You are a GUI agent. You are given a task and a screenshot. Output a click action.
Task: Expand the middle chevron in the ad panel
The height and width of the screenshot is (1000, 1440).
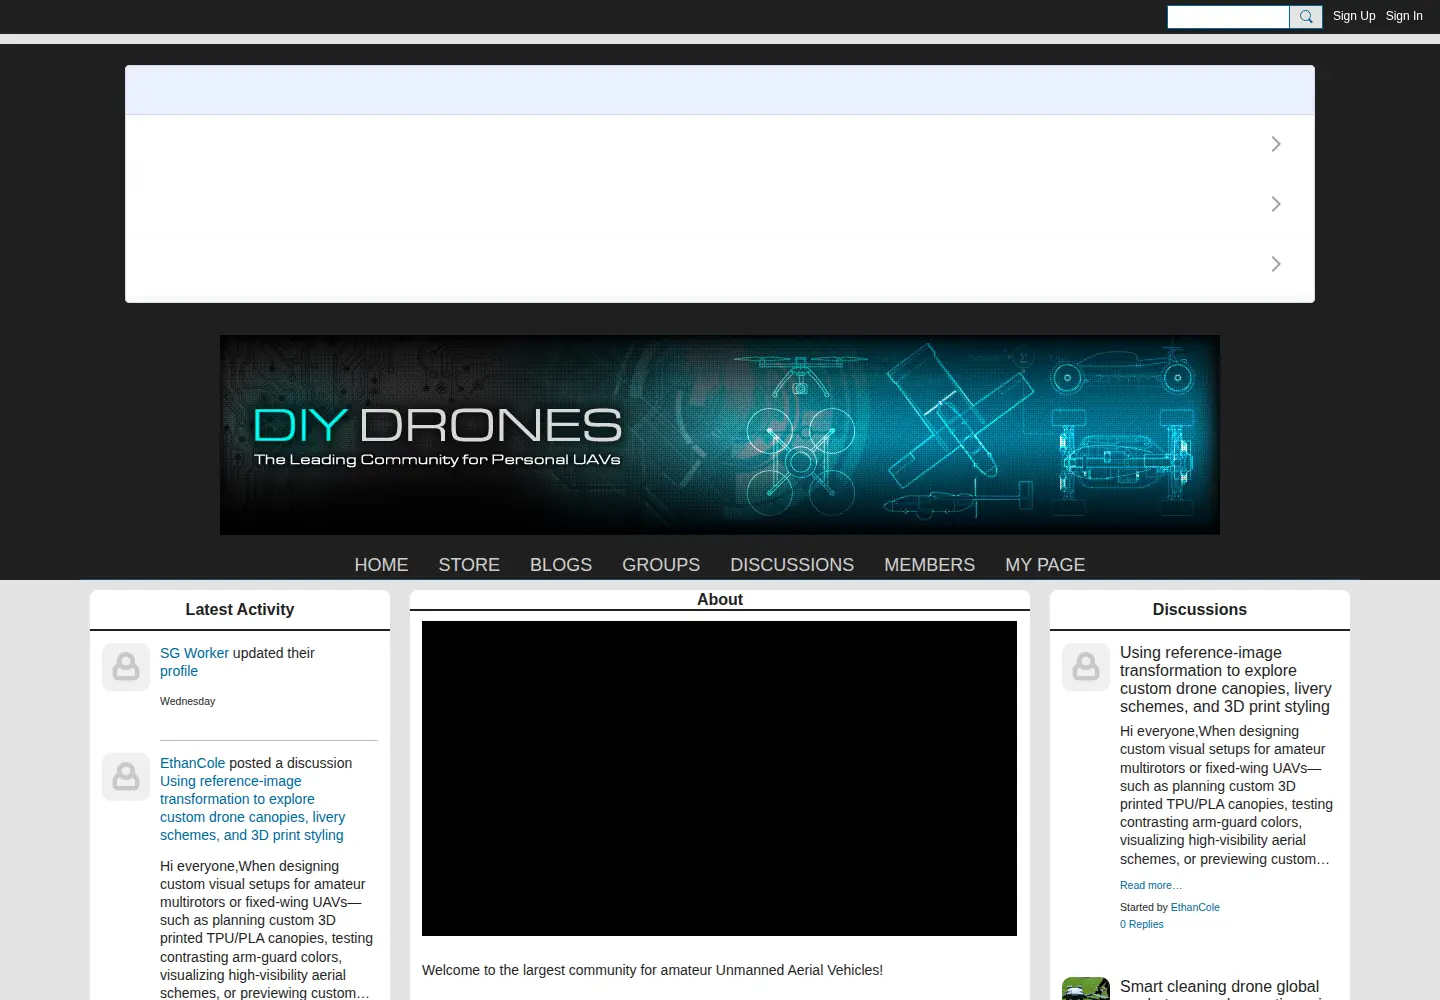click(1276, 204)
